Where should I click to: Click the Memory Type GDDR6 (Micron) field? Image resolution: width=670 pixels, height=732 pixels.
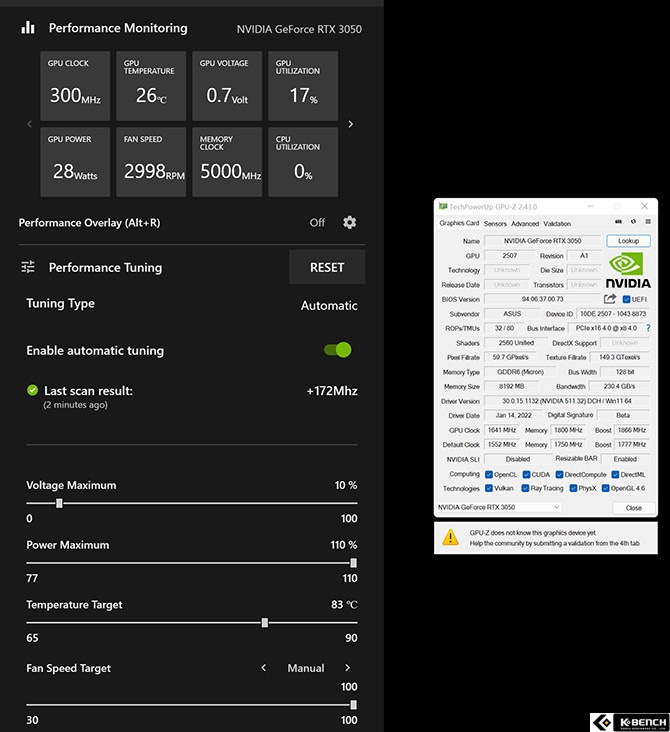(x=520, y=372)
